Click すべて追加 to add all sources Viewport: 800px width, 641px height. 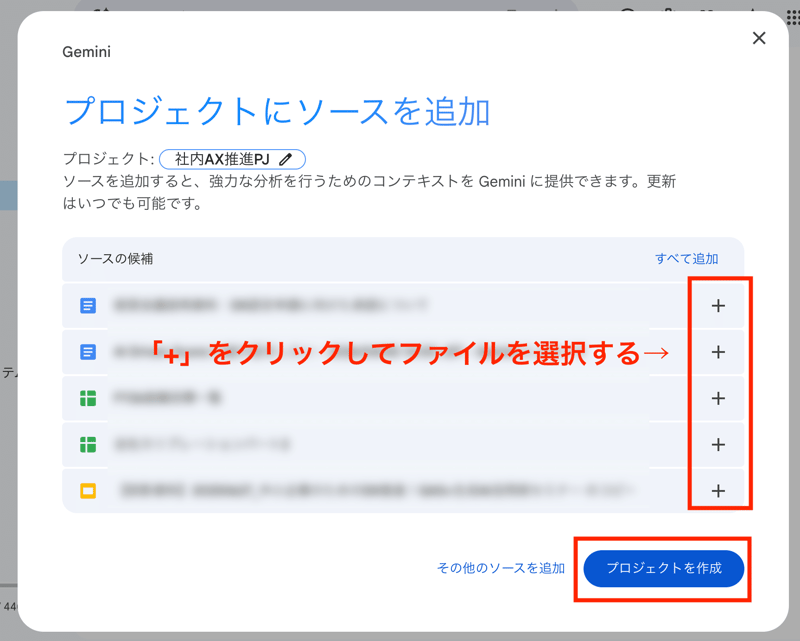point(687,259)
